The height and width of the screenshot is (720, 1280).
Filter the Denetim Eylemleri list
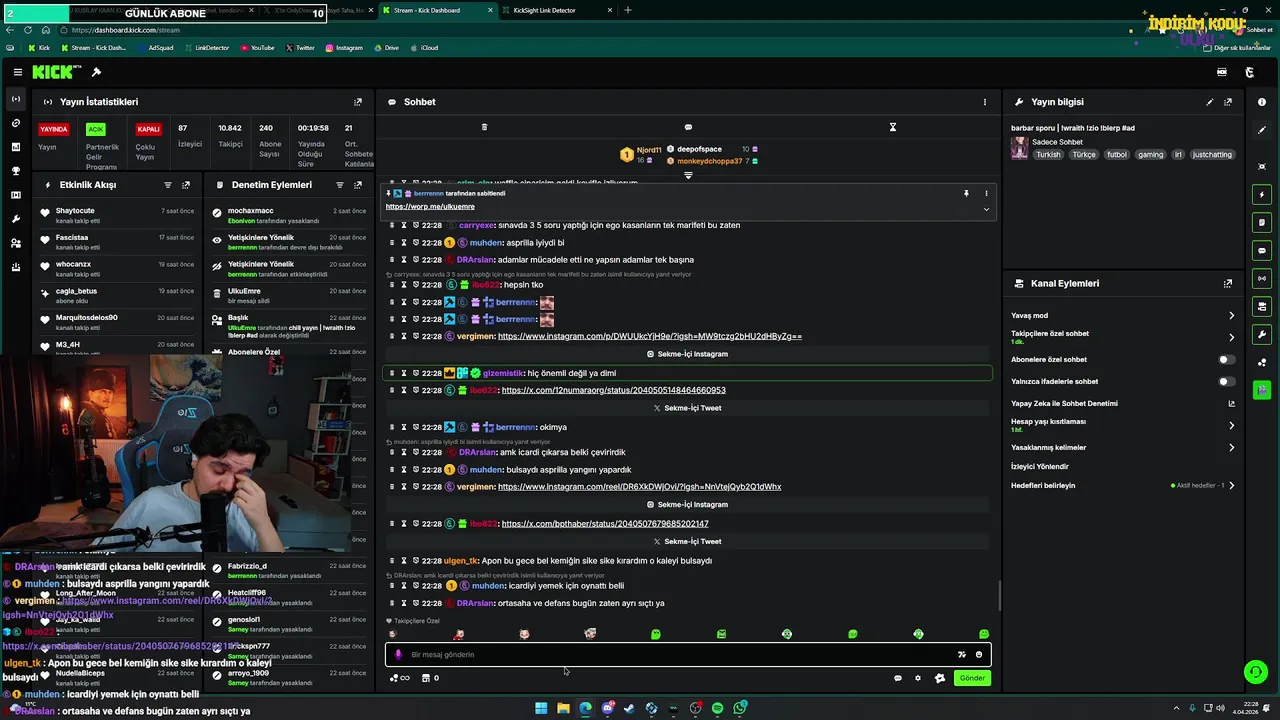(x=340, y=185)
